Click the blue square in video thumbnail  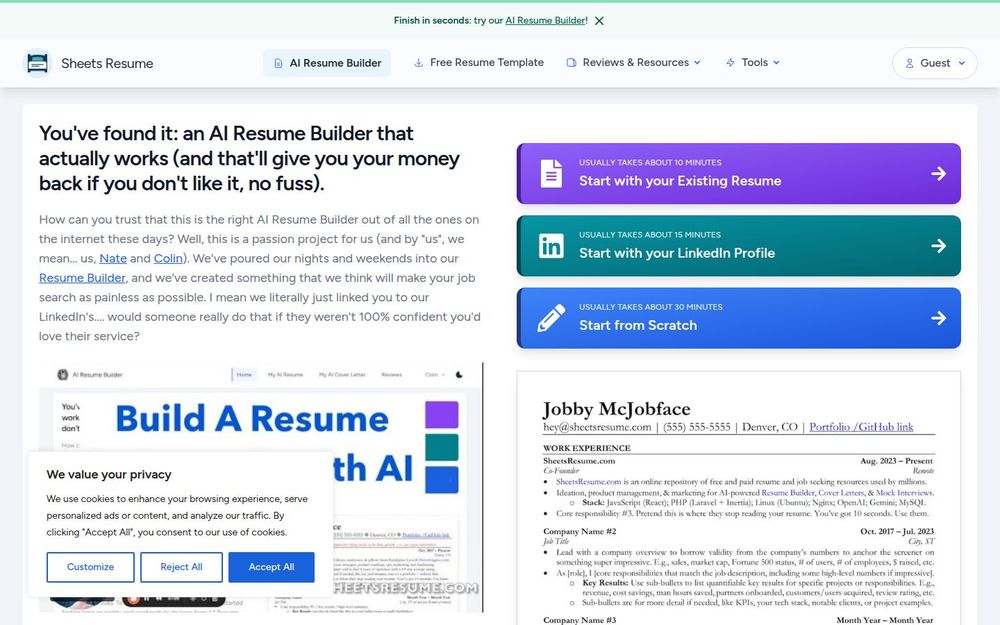[x=442, y=480]
